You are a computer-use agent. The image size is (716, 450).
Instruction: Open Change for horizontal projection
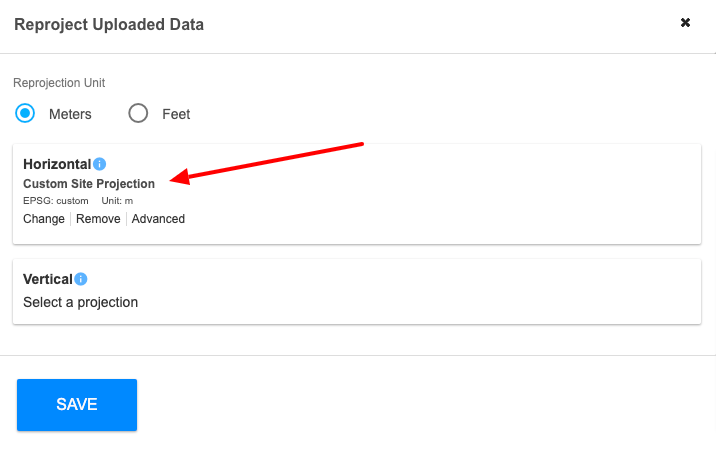click(44, 219)
